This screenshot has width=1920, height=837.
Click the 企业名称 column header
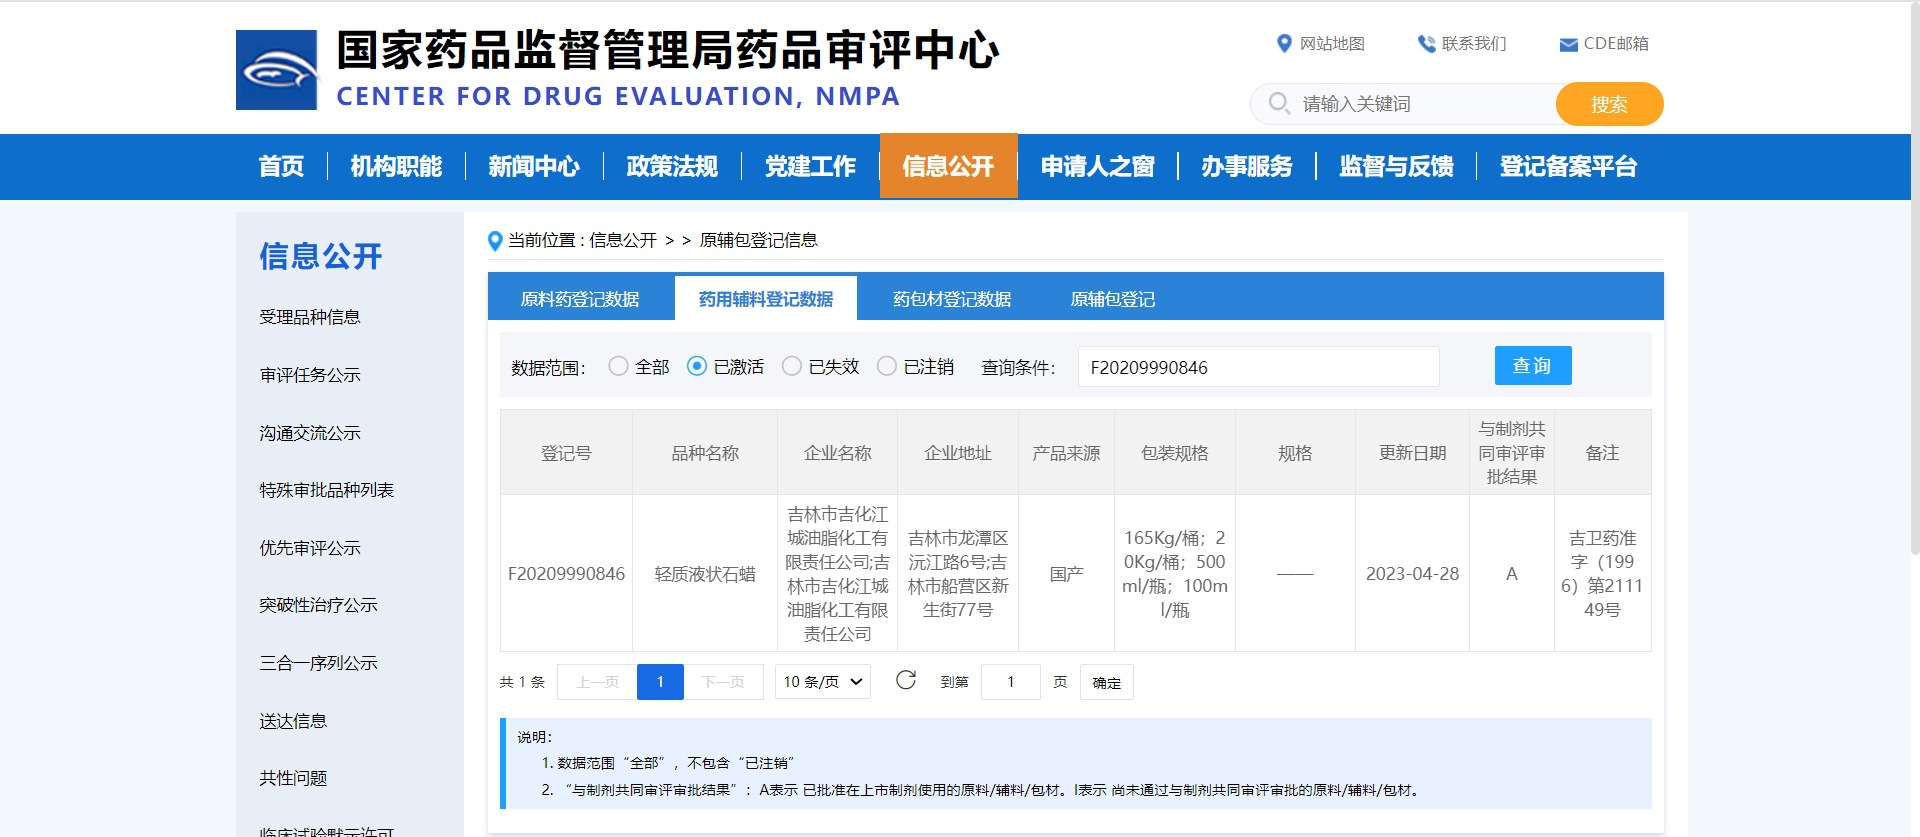838,453
